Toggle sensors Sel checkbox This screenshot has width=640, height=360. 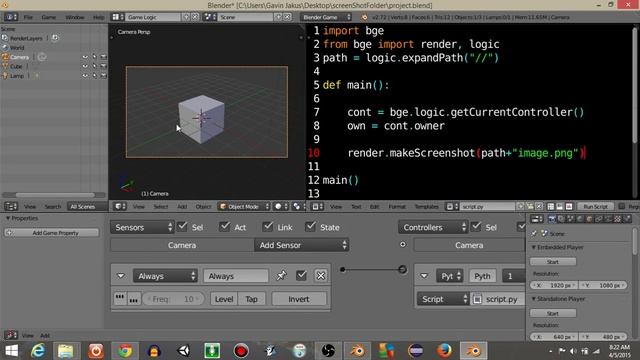(182, 226)
